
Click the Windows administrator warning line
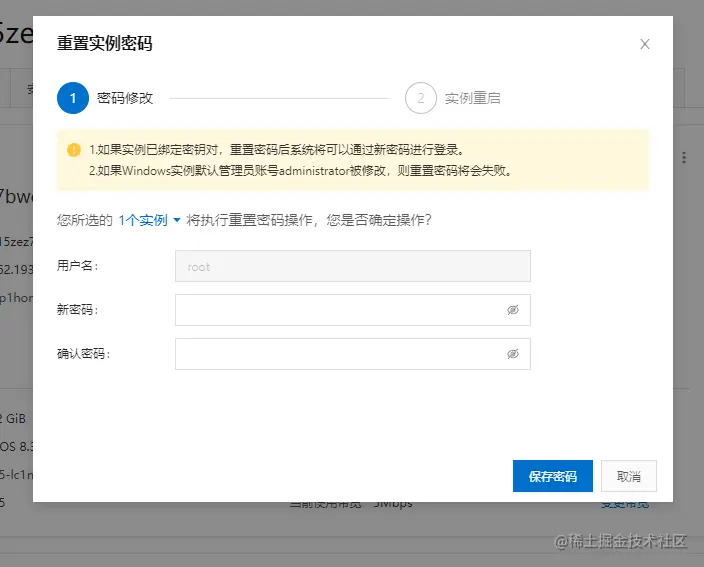coord(300,171)
